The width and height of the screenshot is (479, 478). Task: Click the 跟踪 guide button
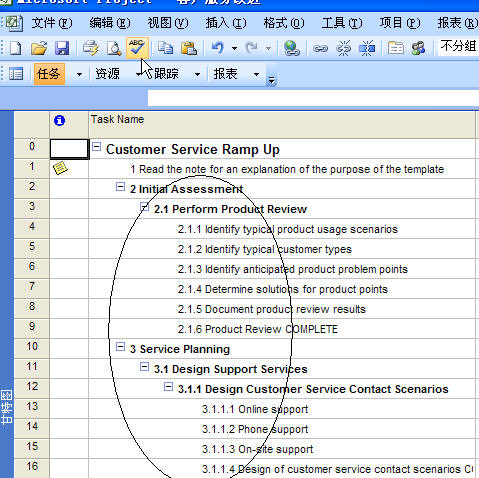pos(166,74)
